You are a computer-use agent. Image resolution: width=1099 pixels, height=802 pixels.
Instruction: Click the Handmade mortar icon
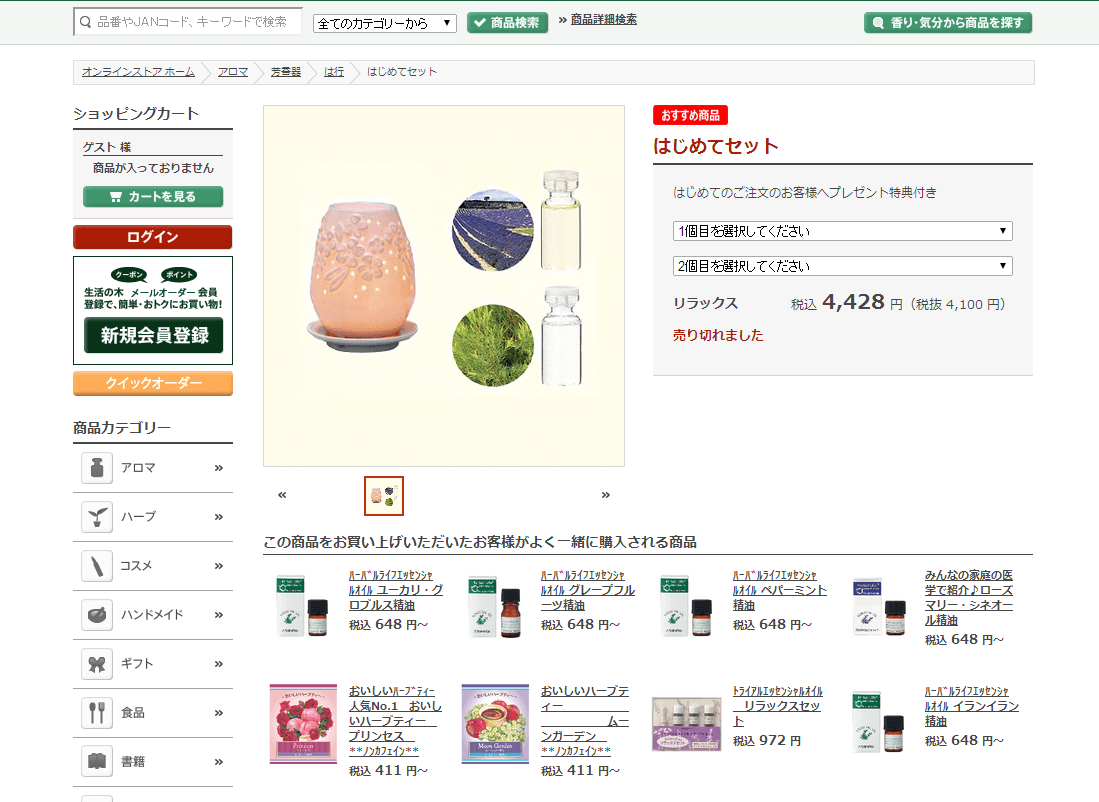click(x=97, y=615)
